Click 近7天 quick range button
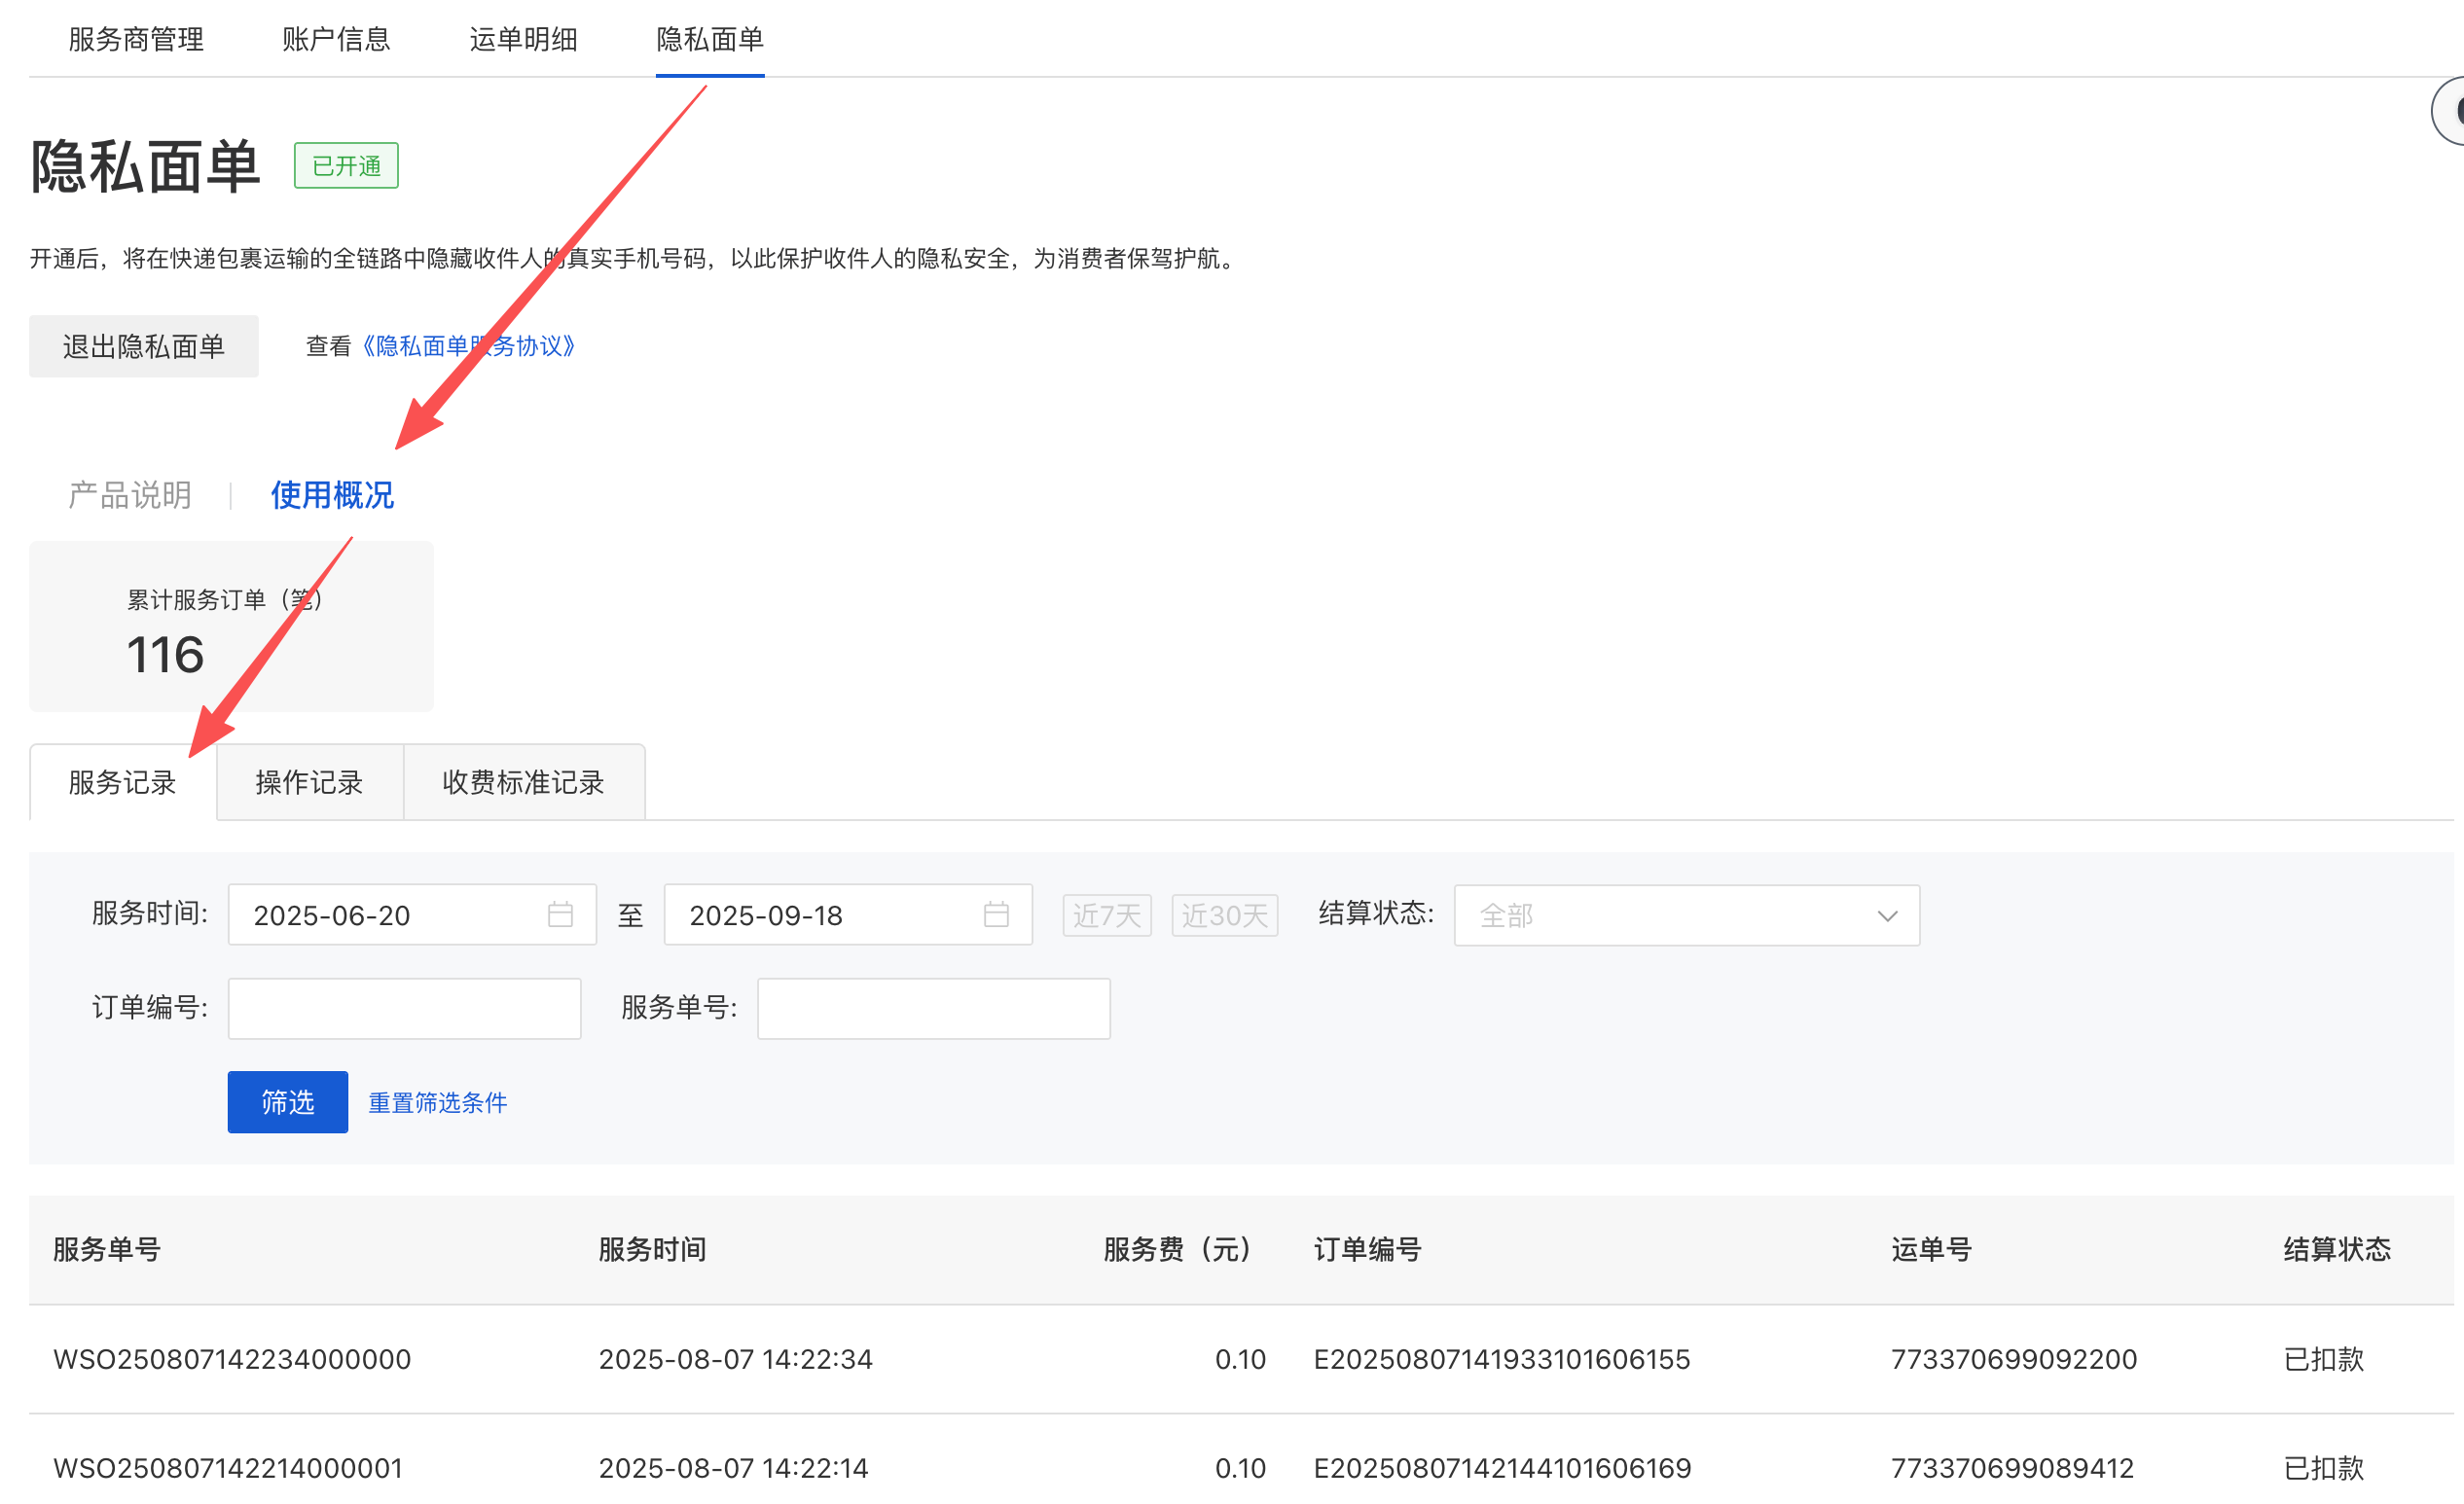Screen dimensions: 2464x1504 point(1106,915)
